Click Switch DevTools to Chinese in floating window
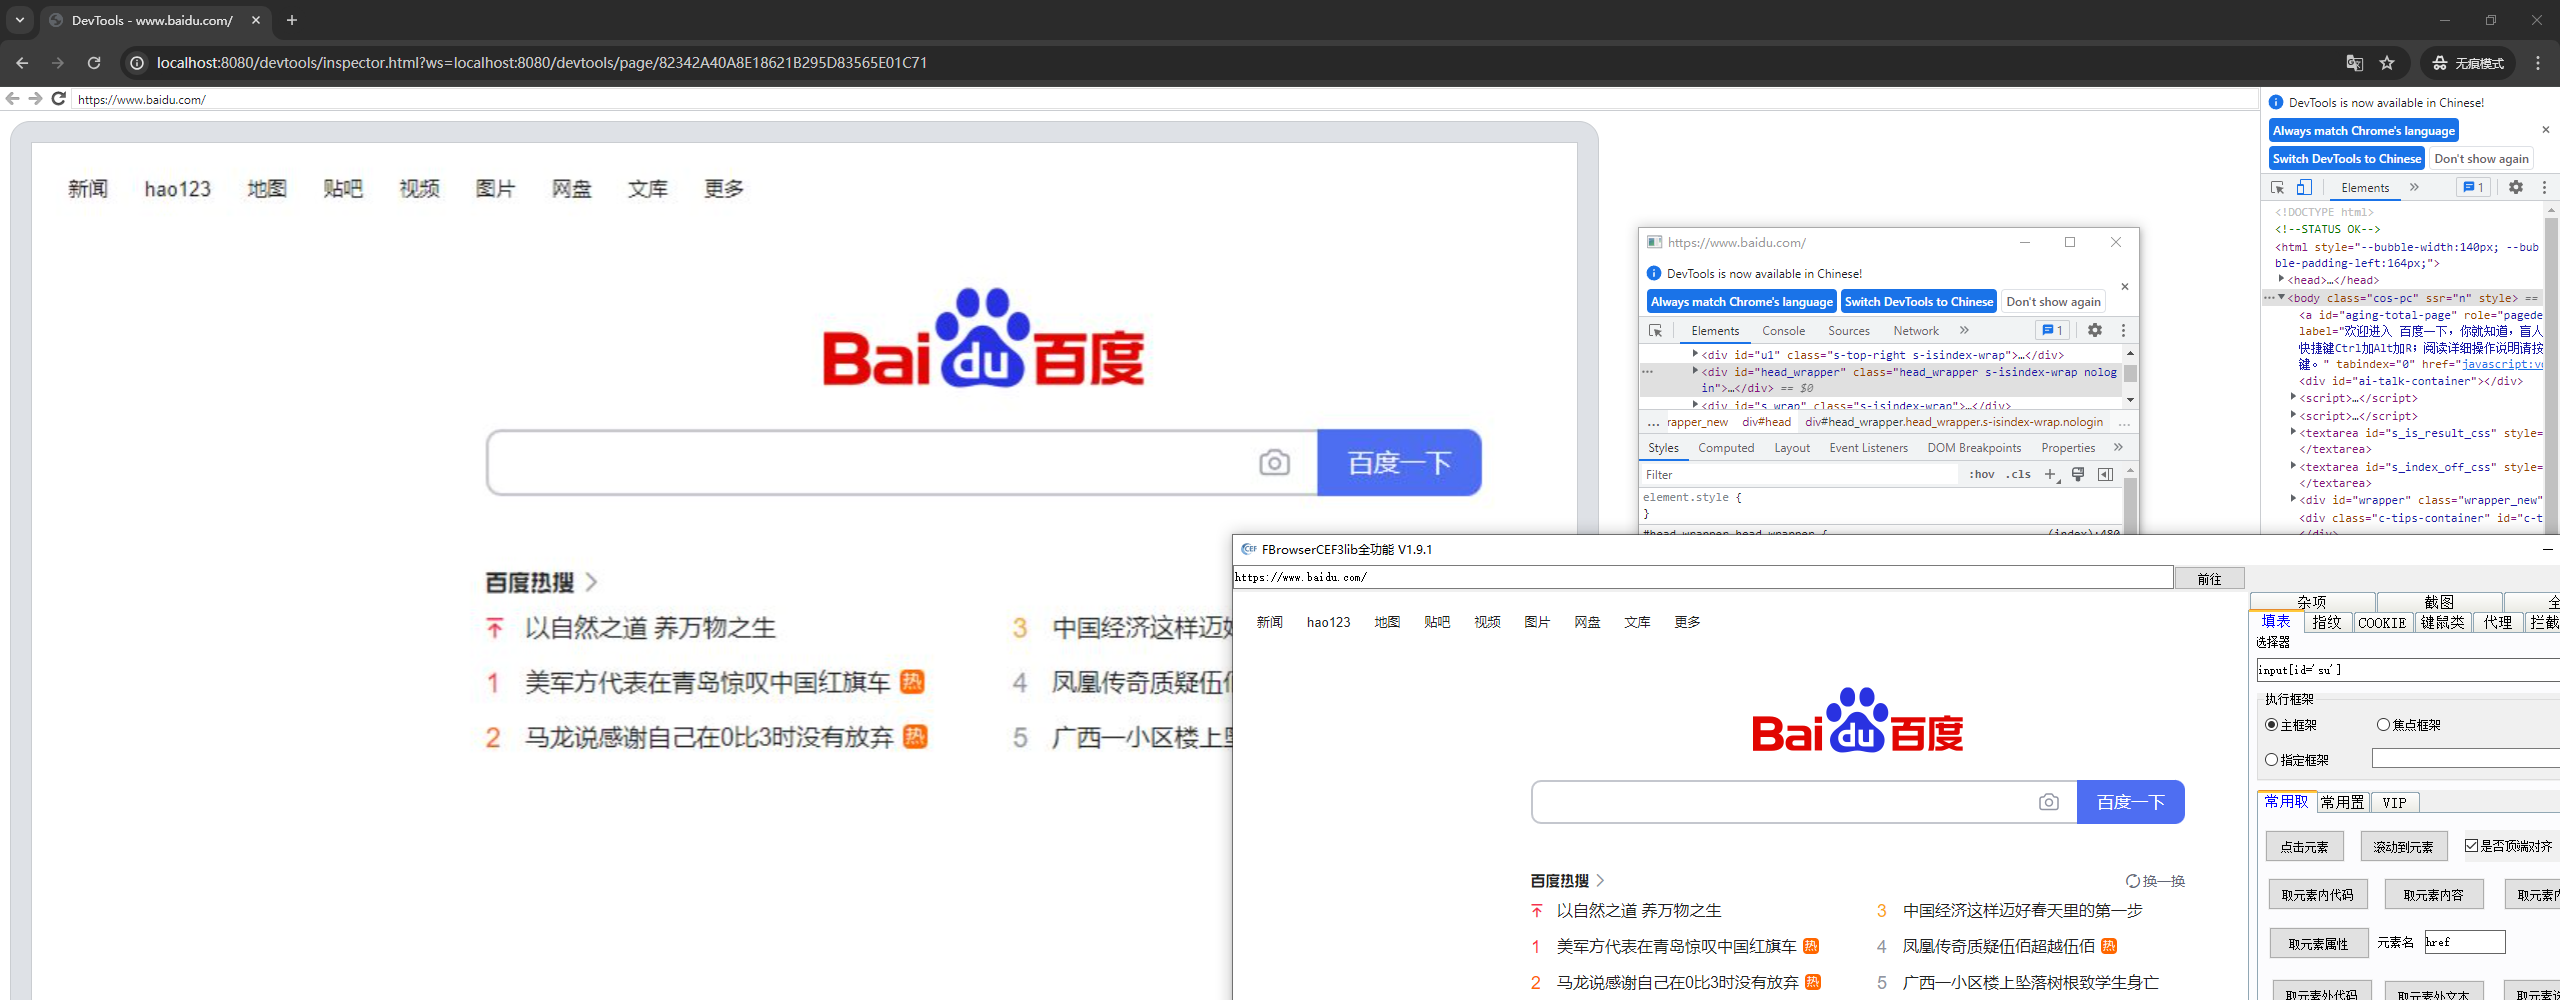The image size is (2560, 1000). coord(1918,301)
